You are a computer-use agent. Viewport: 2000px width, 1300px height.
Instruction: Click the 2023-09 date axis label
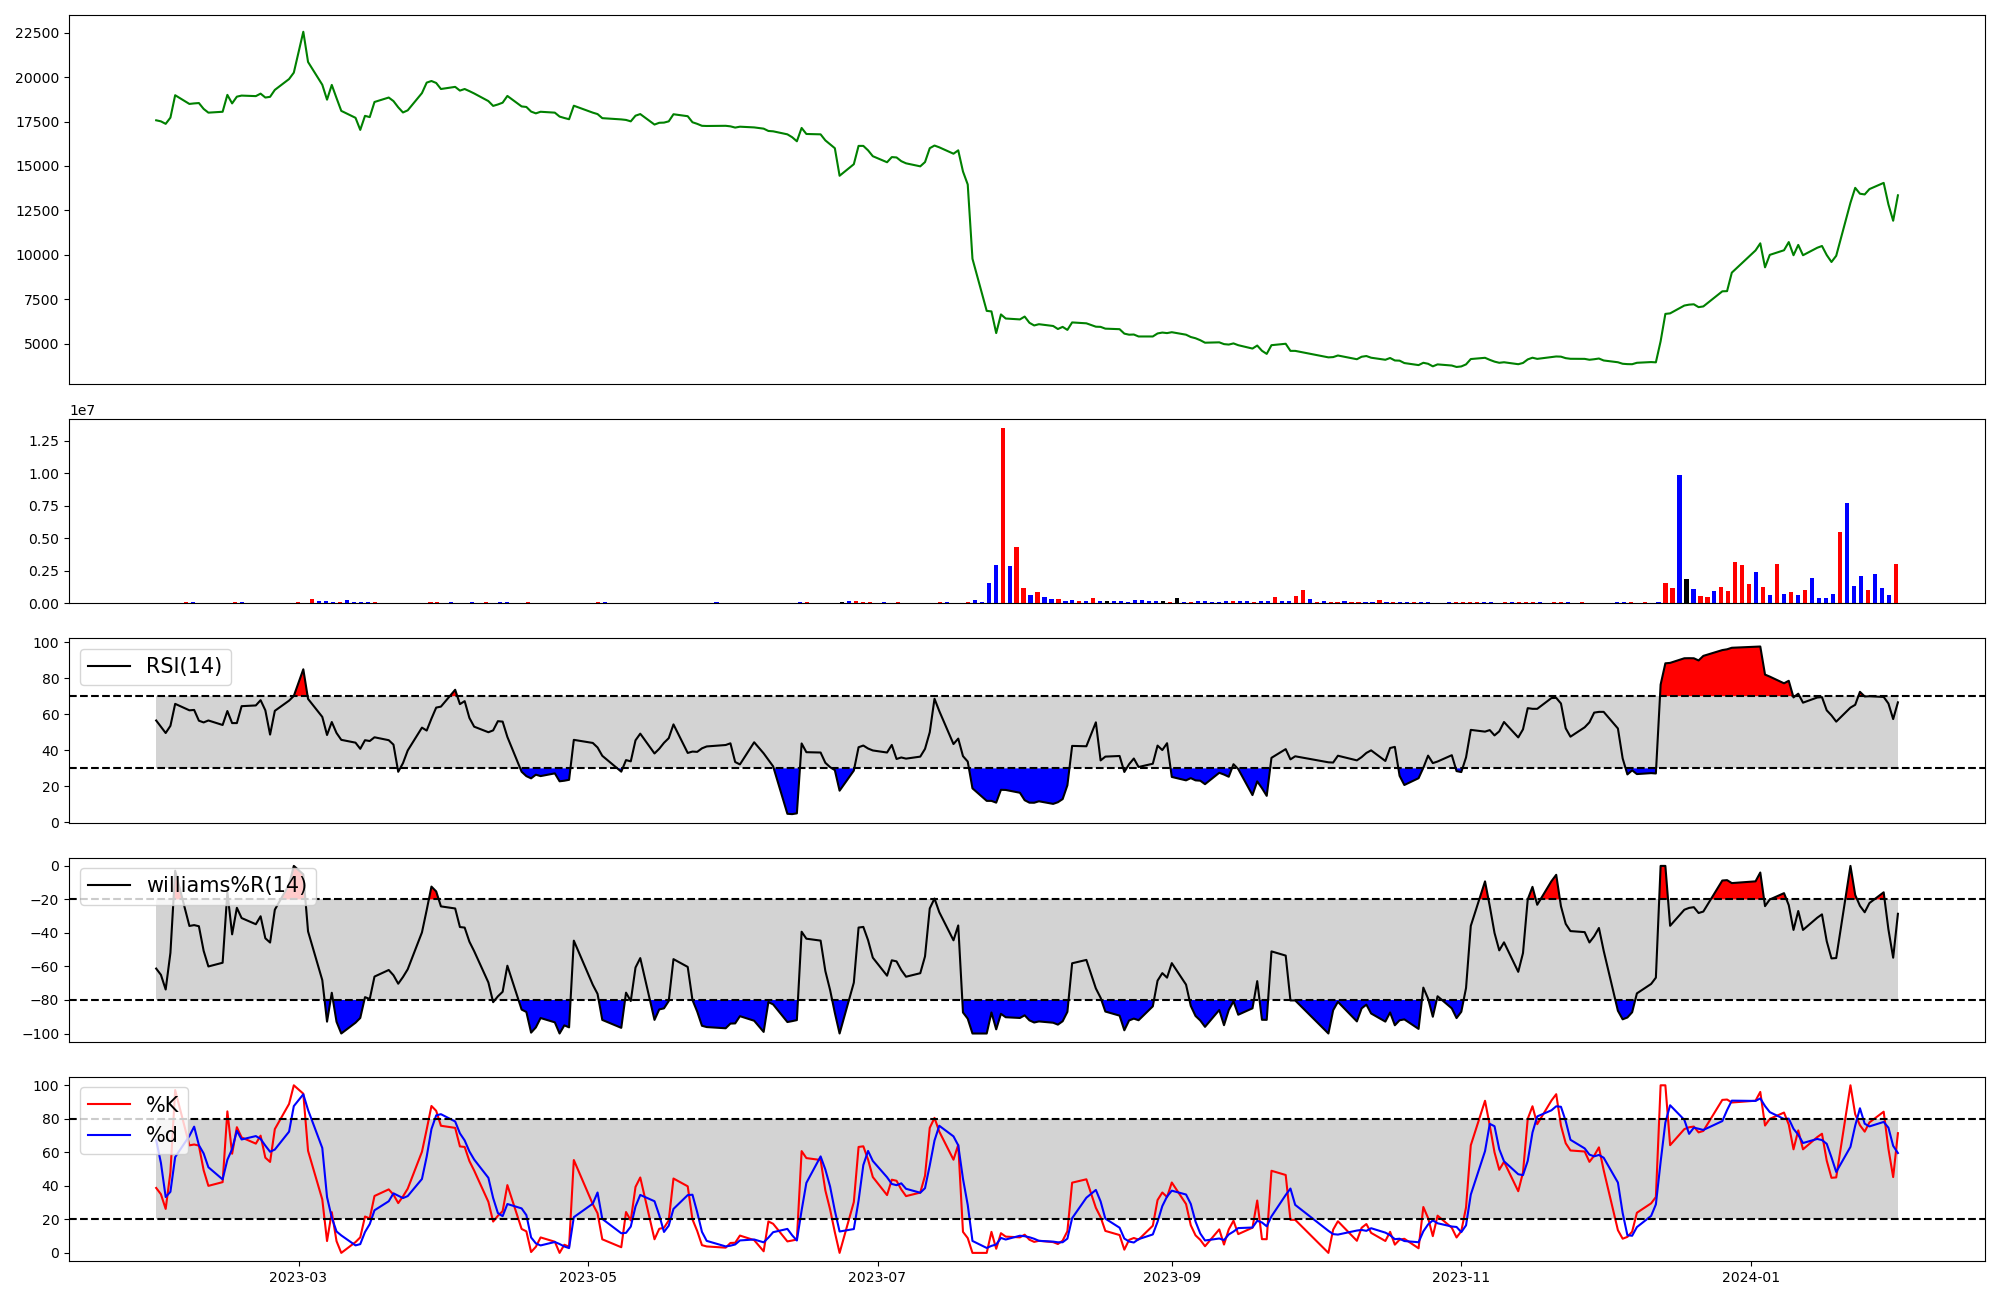(x=1171, y=1277)
